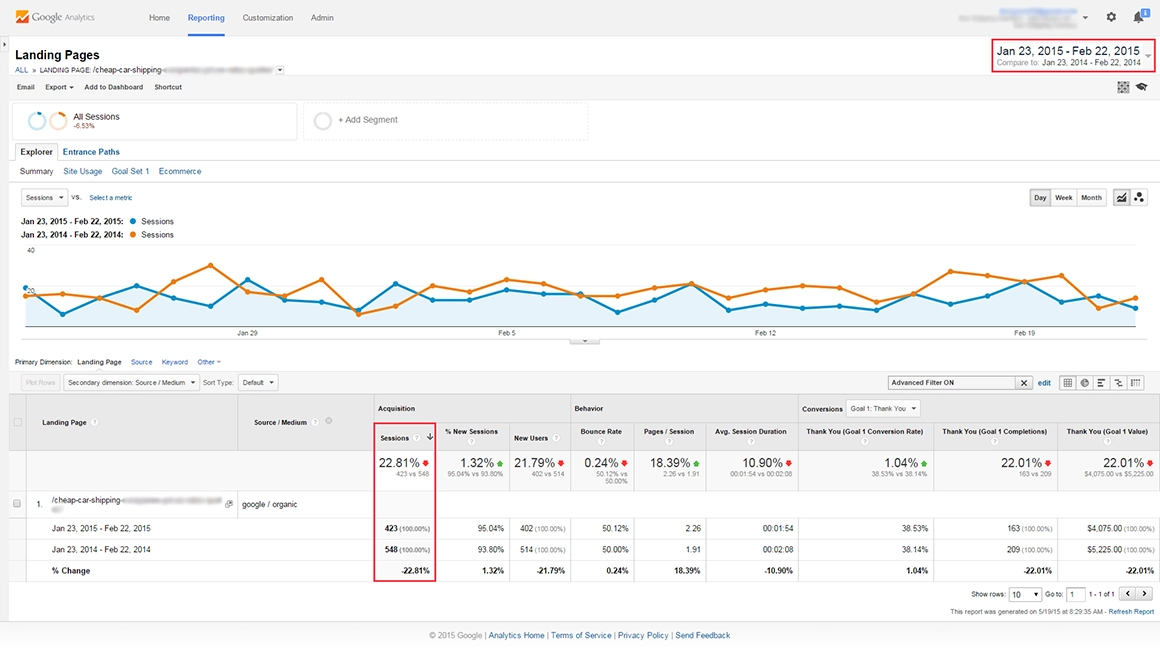The width and height of the screenshot is (1160, 650).
Task: Expand the left sidebar arrow
Action: (x=4, y=44)
